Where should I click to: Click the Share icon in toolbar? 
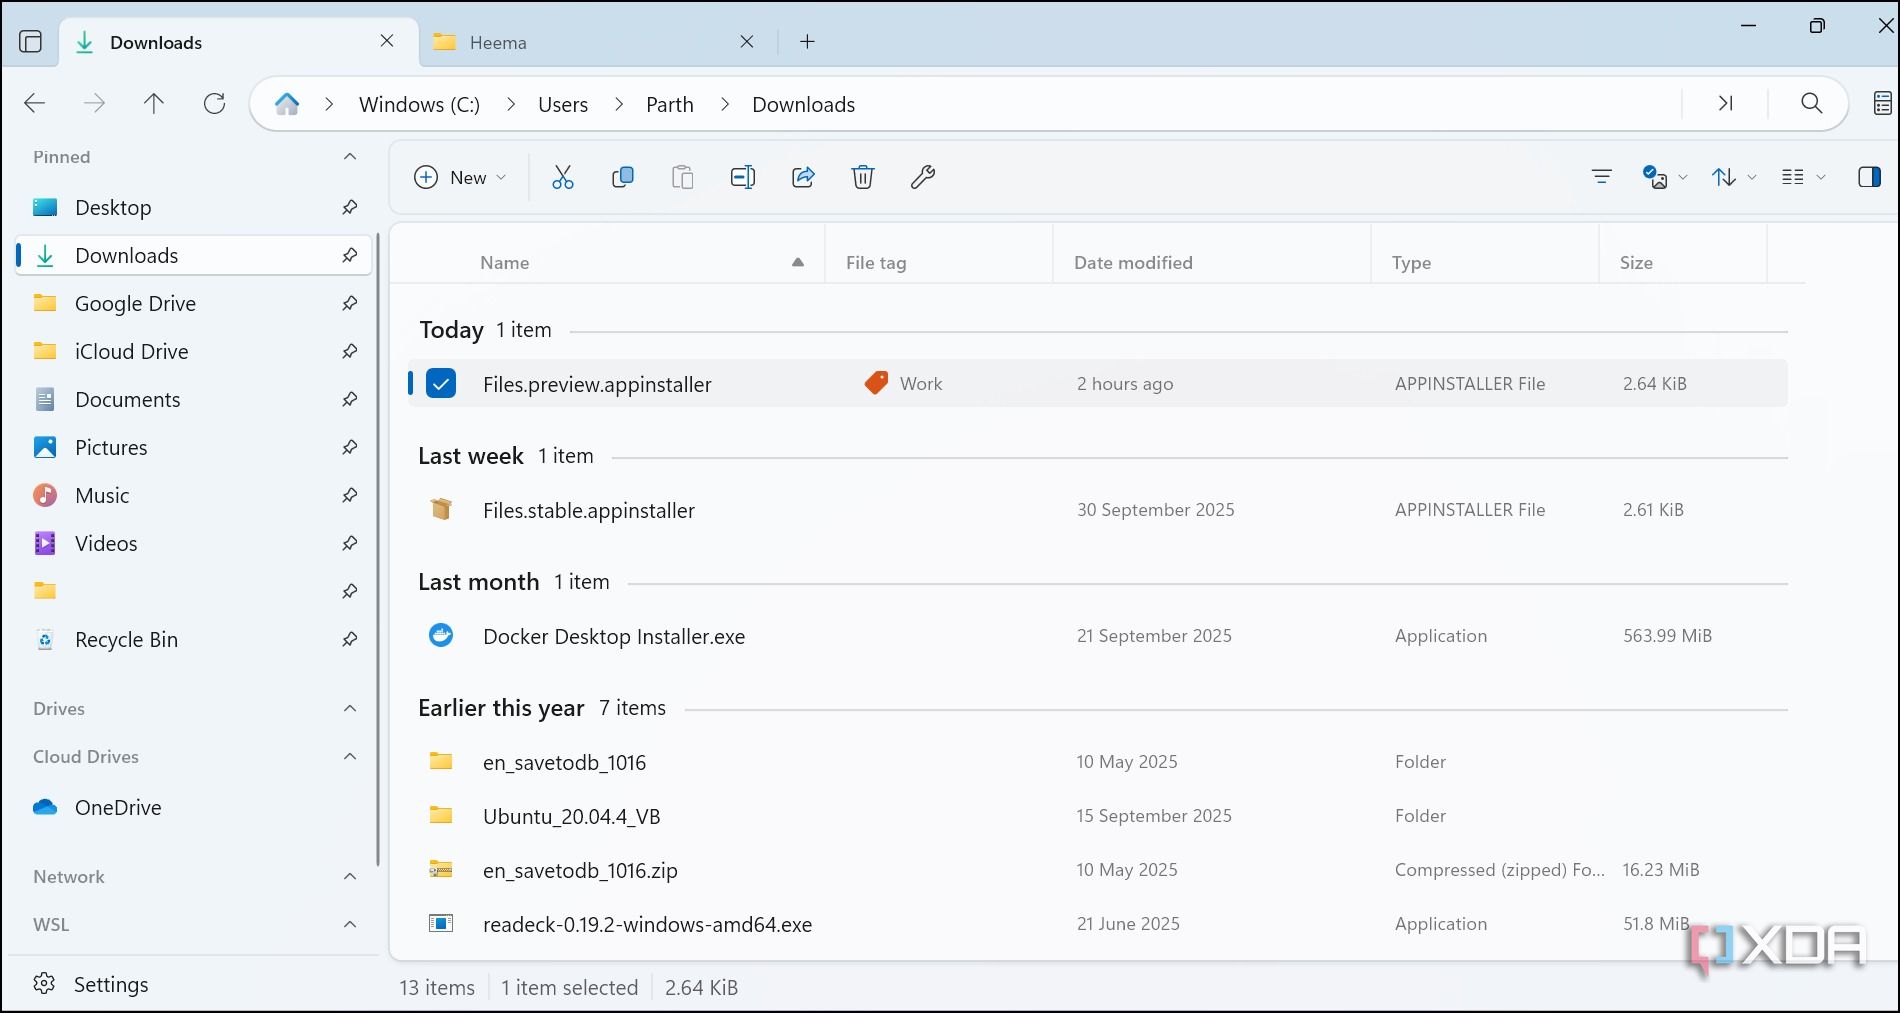[803, 177]
